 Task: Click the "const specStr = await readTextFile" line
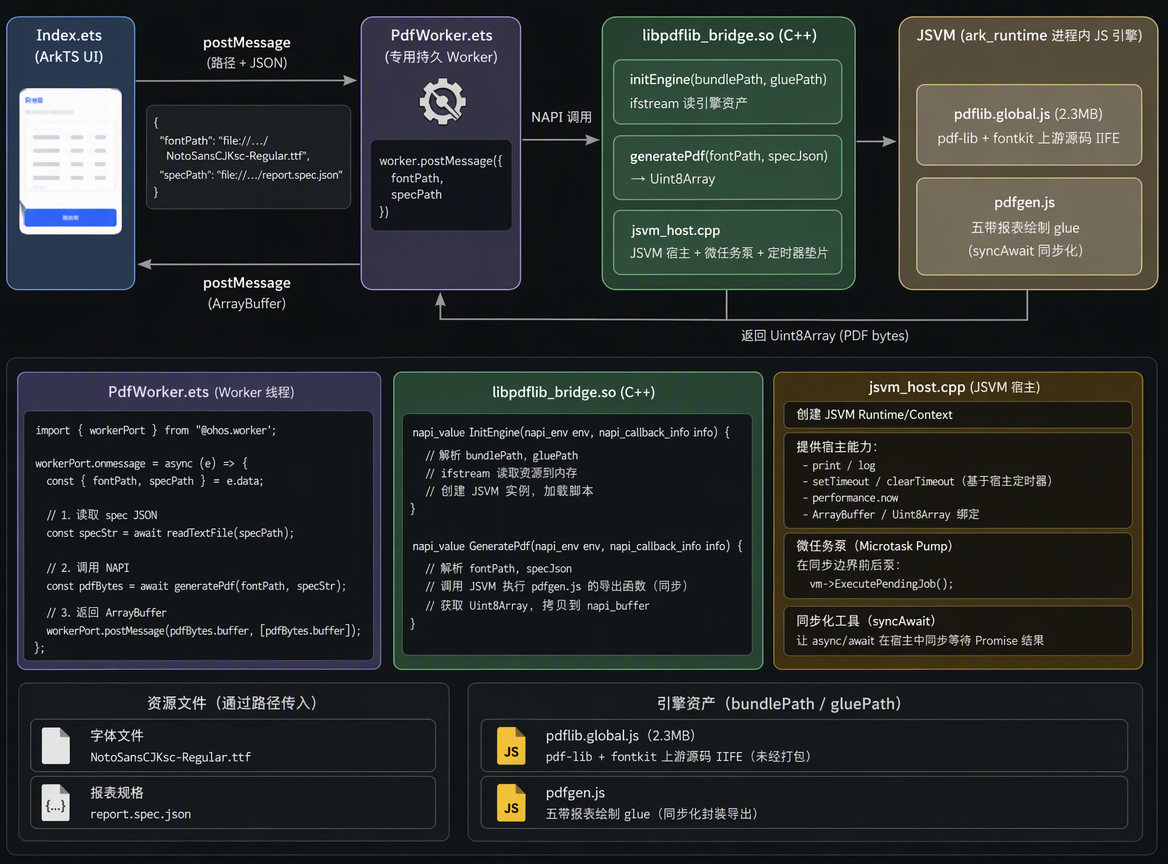170,533
